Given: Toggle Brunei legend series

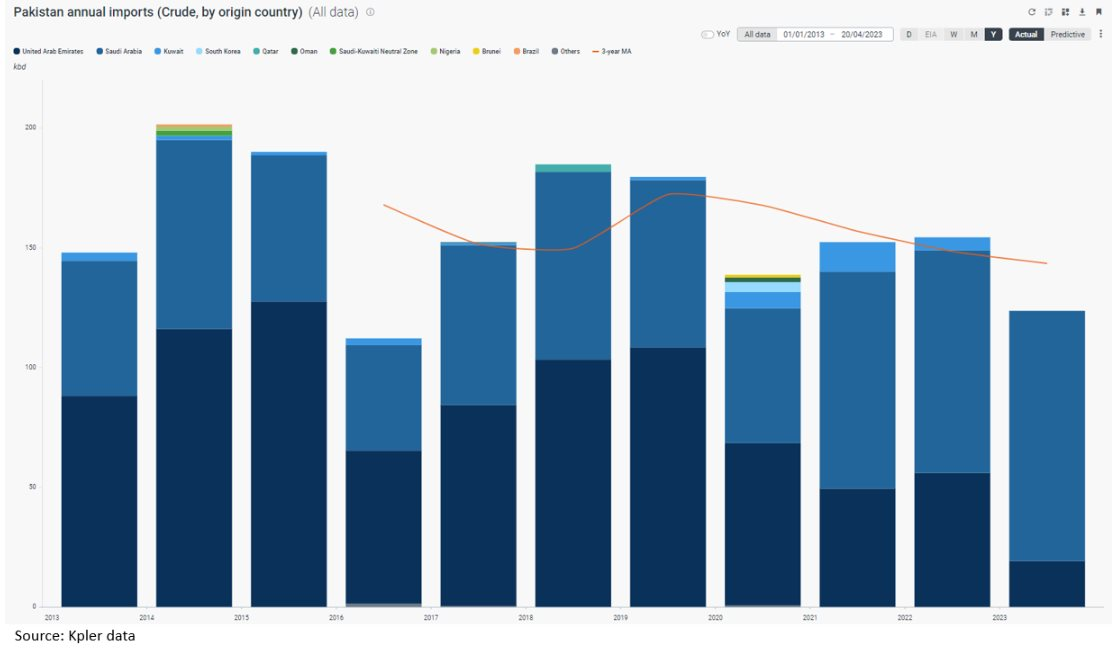Looking at the screenshot, I should [487, 51].
